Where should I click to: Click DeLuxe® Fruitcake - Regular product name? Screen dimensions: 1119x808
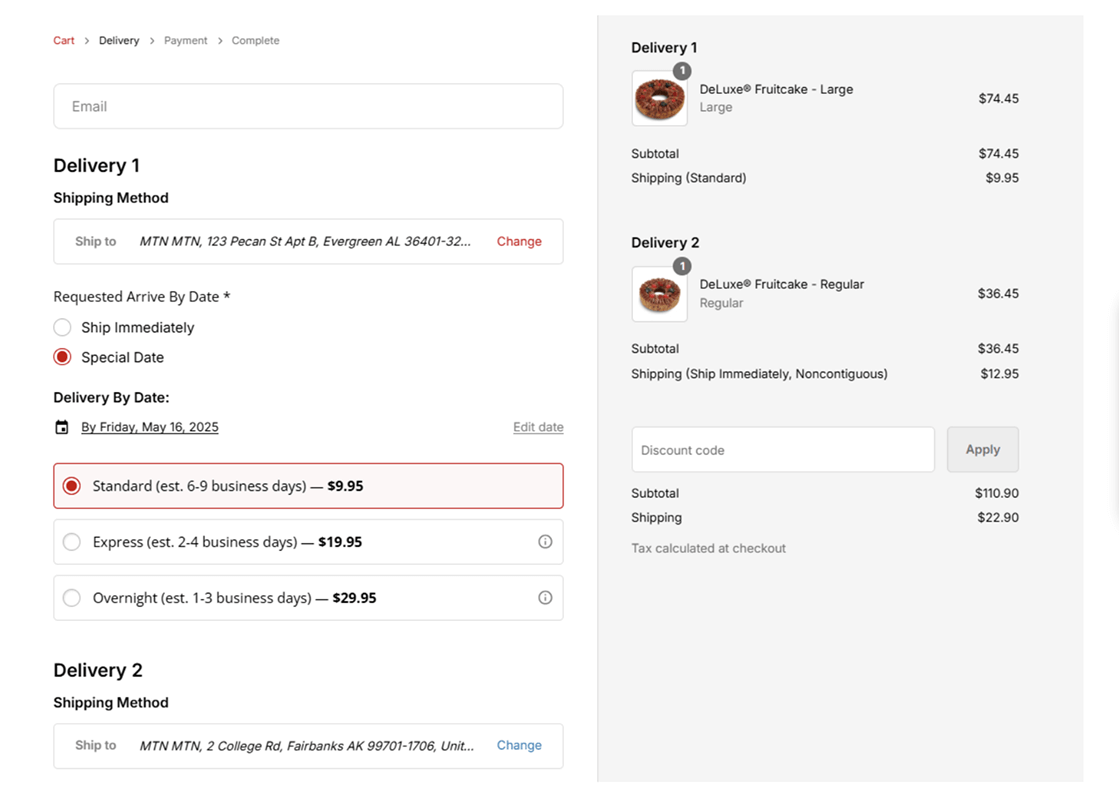coord(781,284)
